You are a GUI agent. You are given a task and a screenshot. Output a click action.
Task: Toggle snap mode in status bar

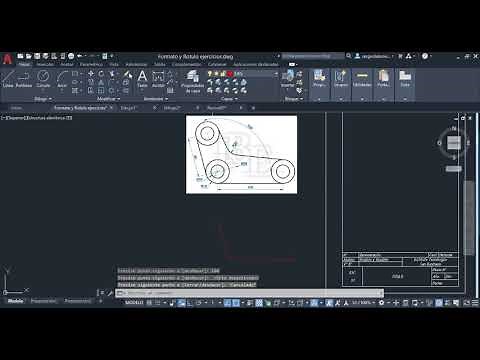click(158, 303)
